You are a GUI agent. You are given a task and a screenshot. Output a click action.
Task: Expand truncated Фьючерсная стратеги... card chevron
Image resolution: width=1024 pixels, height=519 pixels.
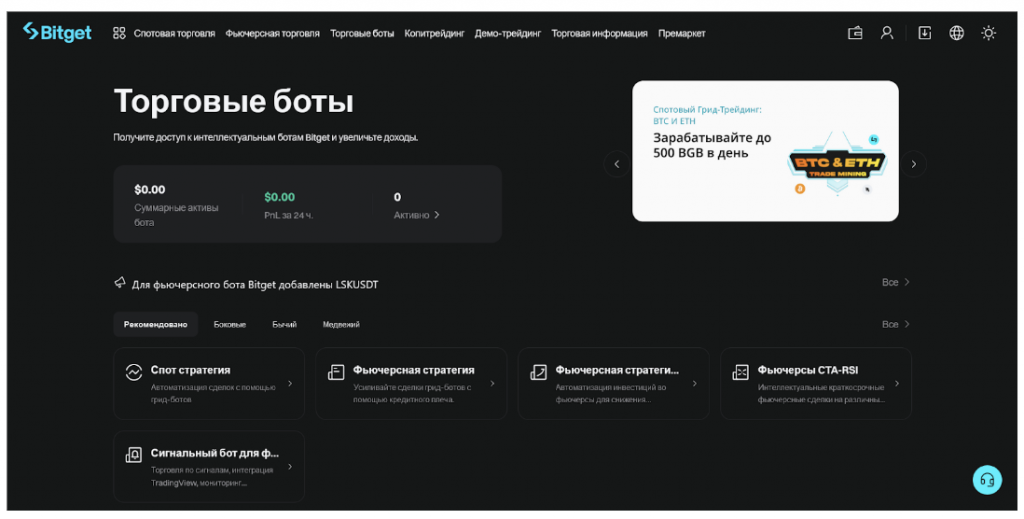pos(694,383)
